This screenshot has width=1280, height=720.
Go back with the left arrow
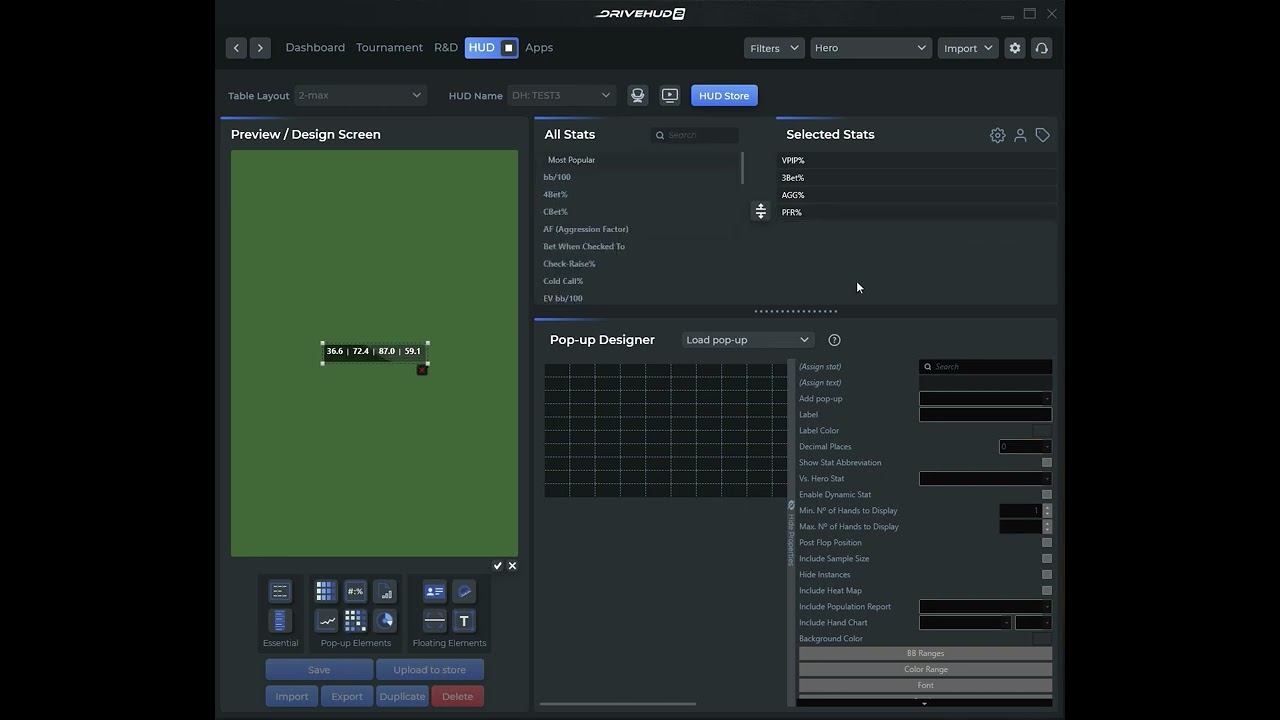[x=236, y=48]
